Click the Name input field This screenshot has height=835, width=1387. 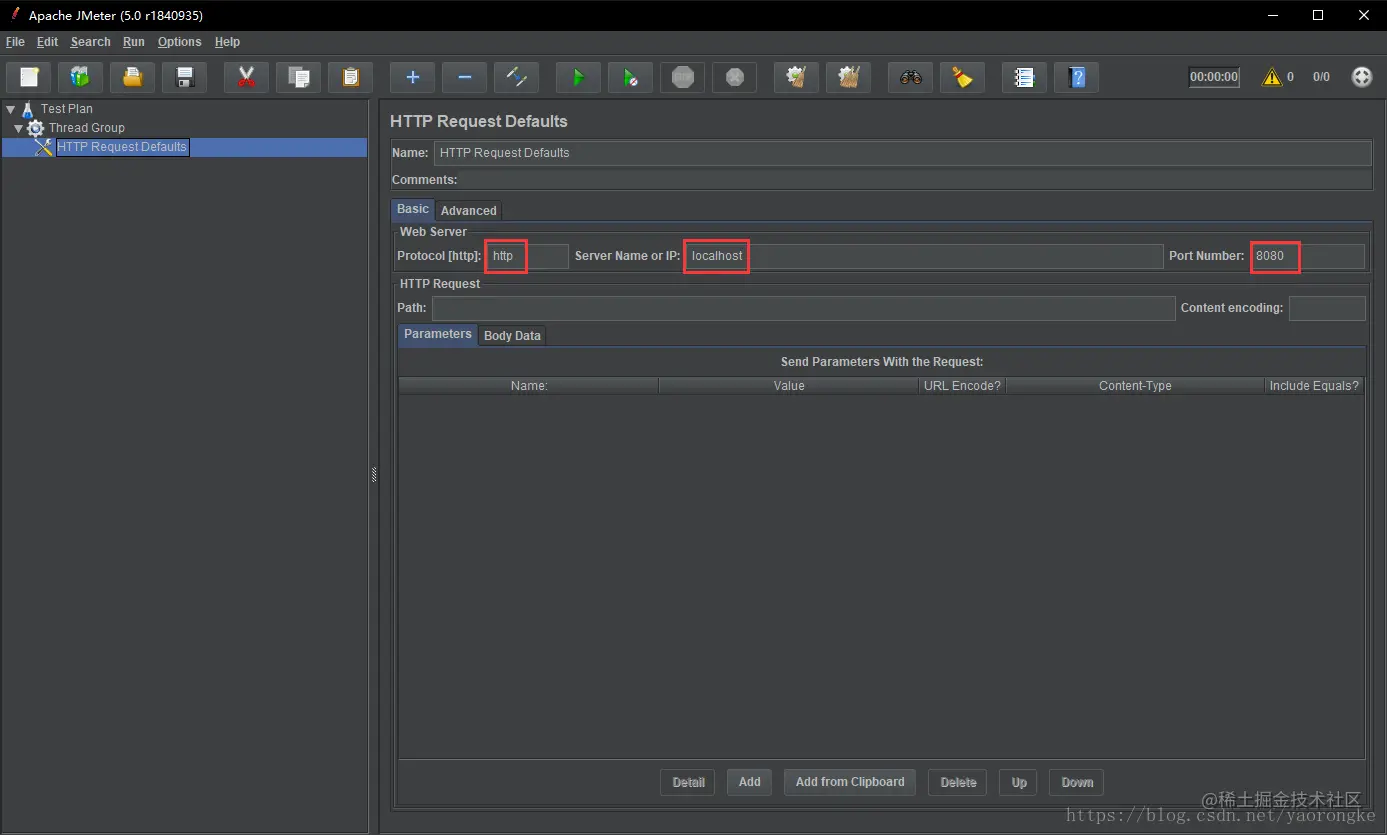click(x=903, y=153)
